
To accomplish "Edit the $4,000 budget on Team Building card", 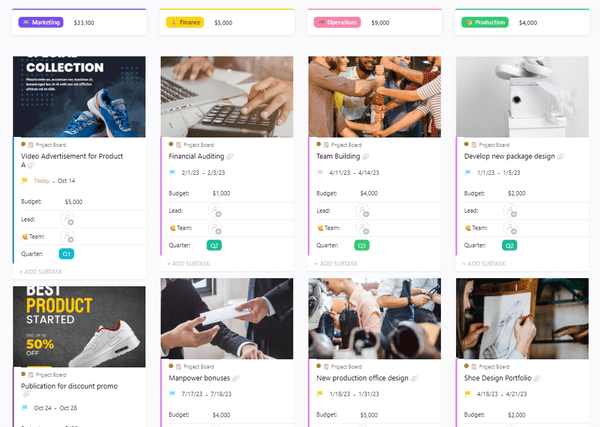I will 369,193.
